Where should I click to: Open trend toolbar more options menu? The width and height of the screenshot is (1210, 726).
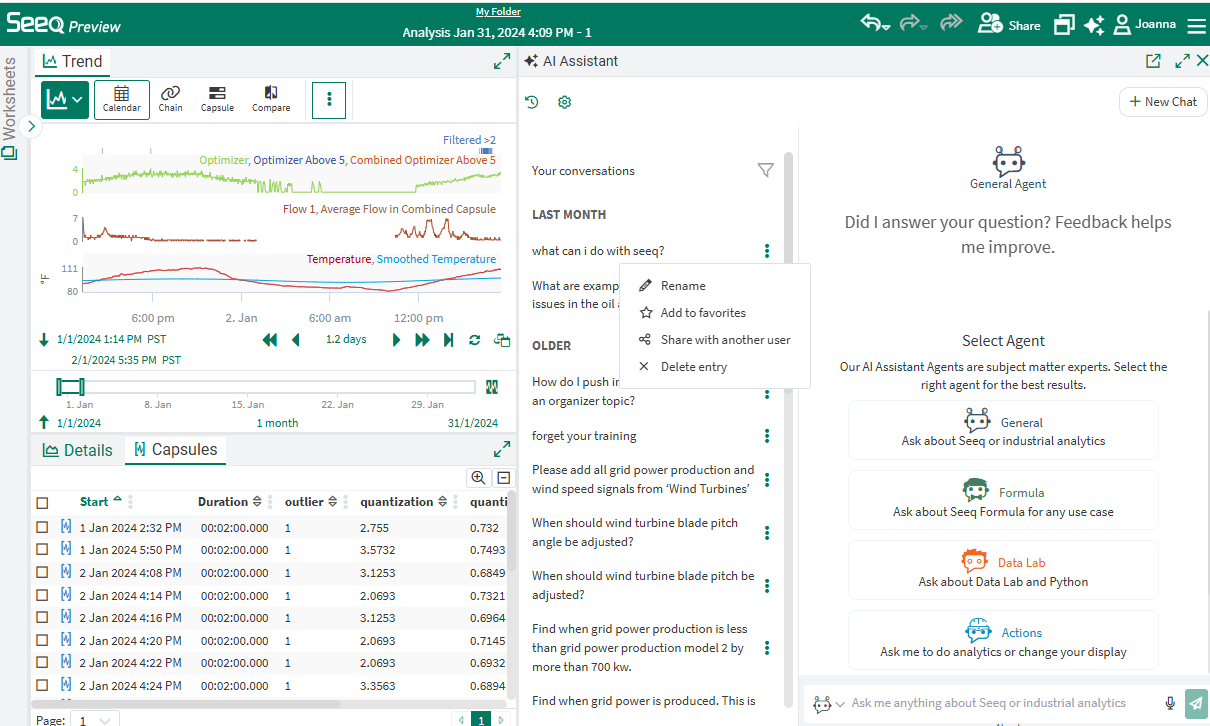coord(329,100)
